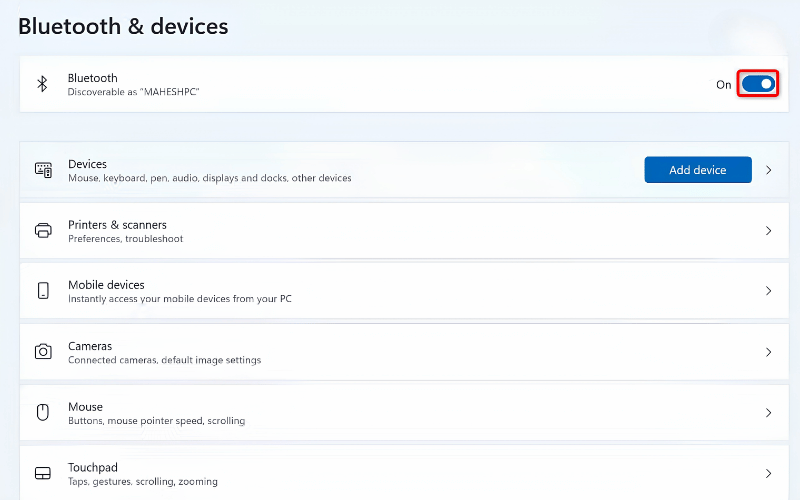Click the Cameras camera icon
The height and width of the screenshot is (500, 800).
click(x=43, y=352)
